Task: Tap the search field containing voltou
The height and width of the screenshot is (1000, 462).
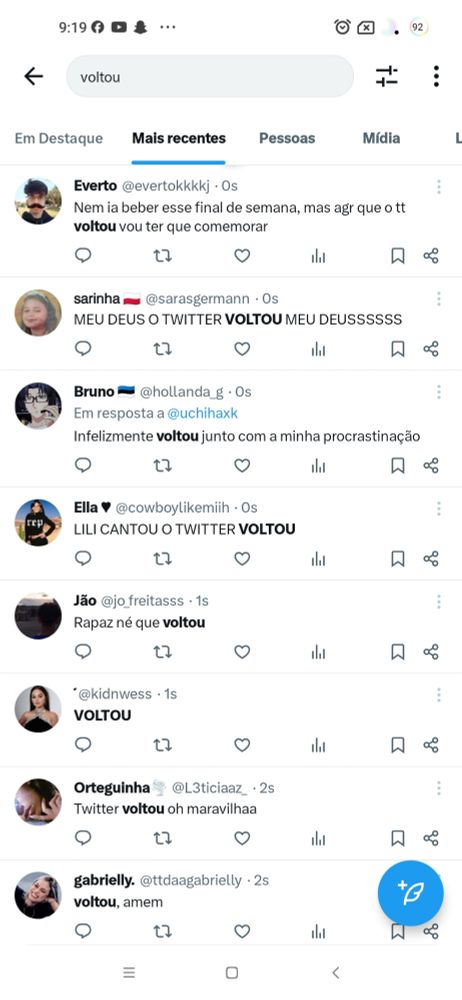Action: pos(210,77)
